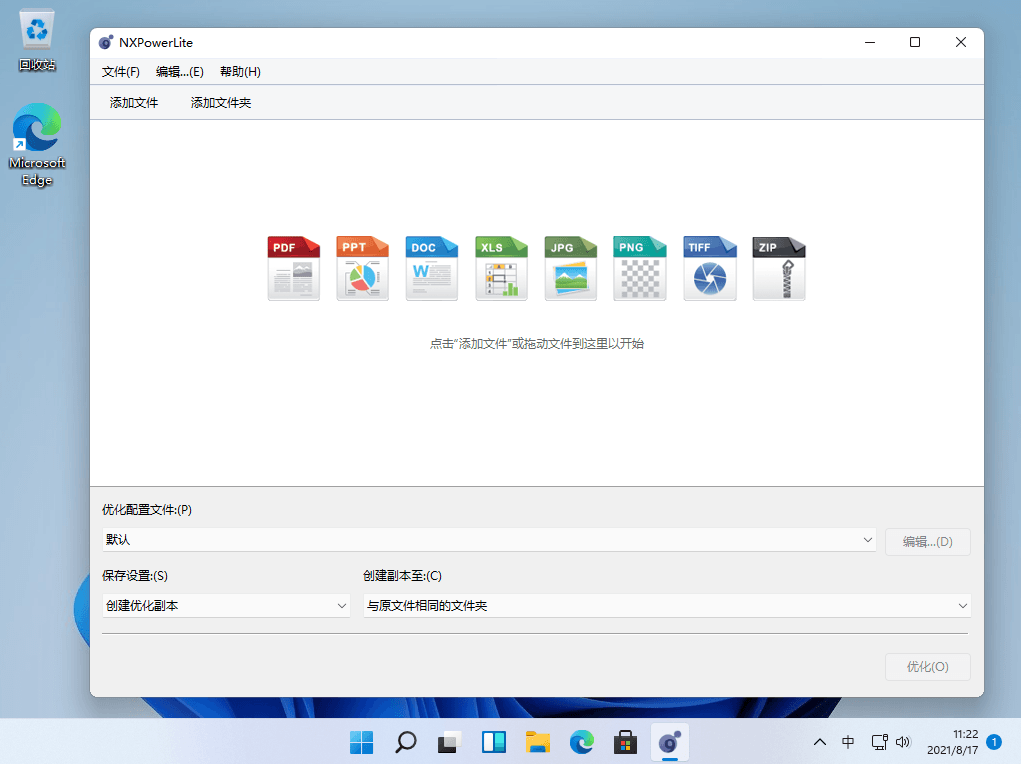Viewport: 1021px width, 764px height.
Task: Click the hint text 点击“添加文件”或拖动文件到这里以开始
Action: [x=537, y=343]
